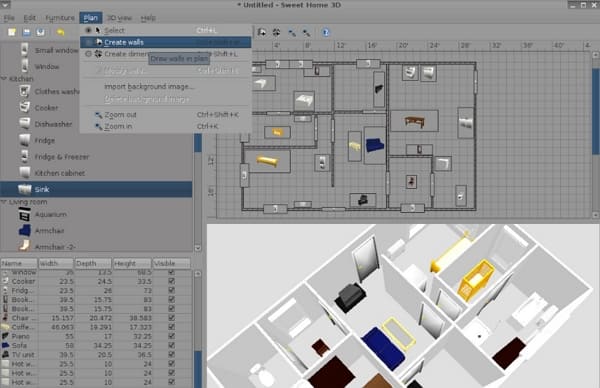Sort furniture by Visible column header
Viewport: 600px width, 388px height.
point(171,263)
